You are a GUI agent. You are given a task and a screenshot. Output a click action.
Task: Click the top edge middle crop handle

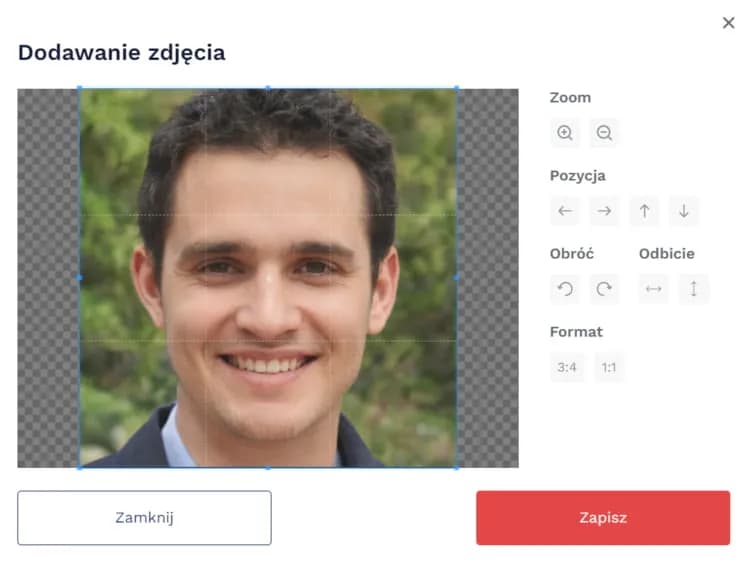[268, 88]
